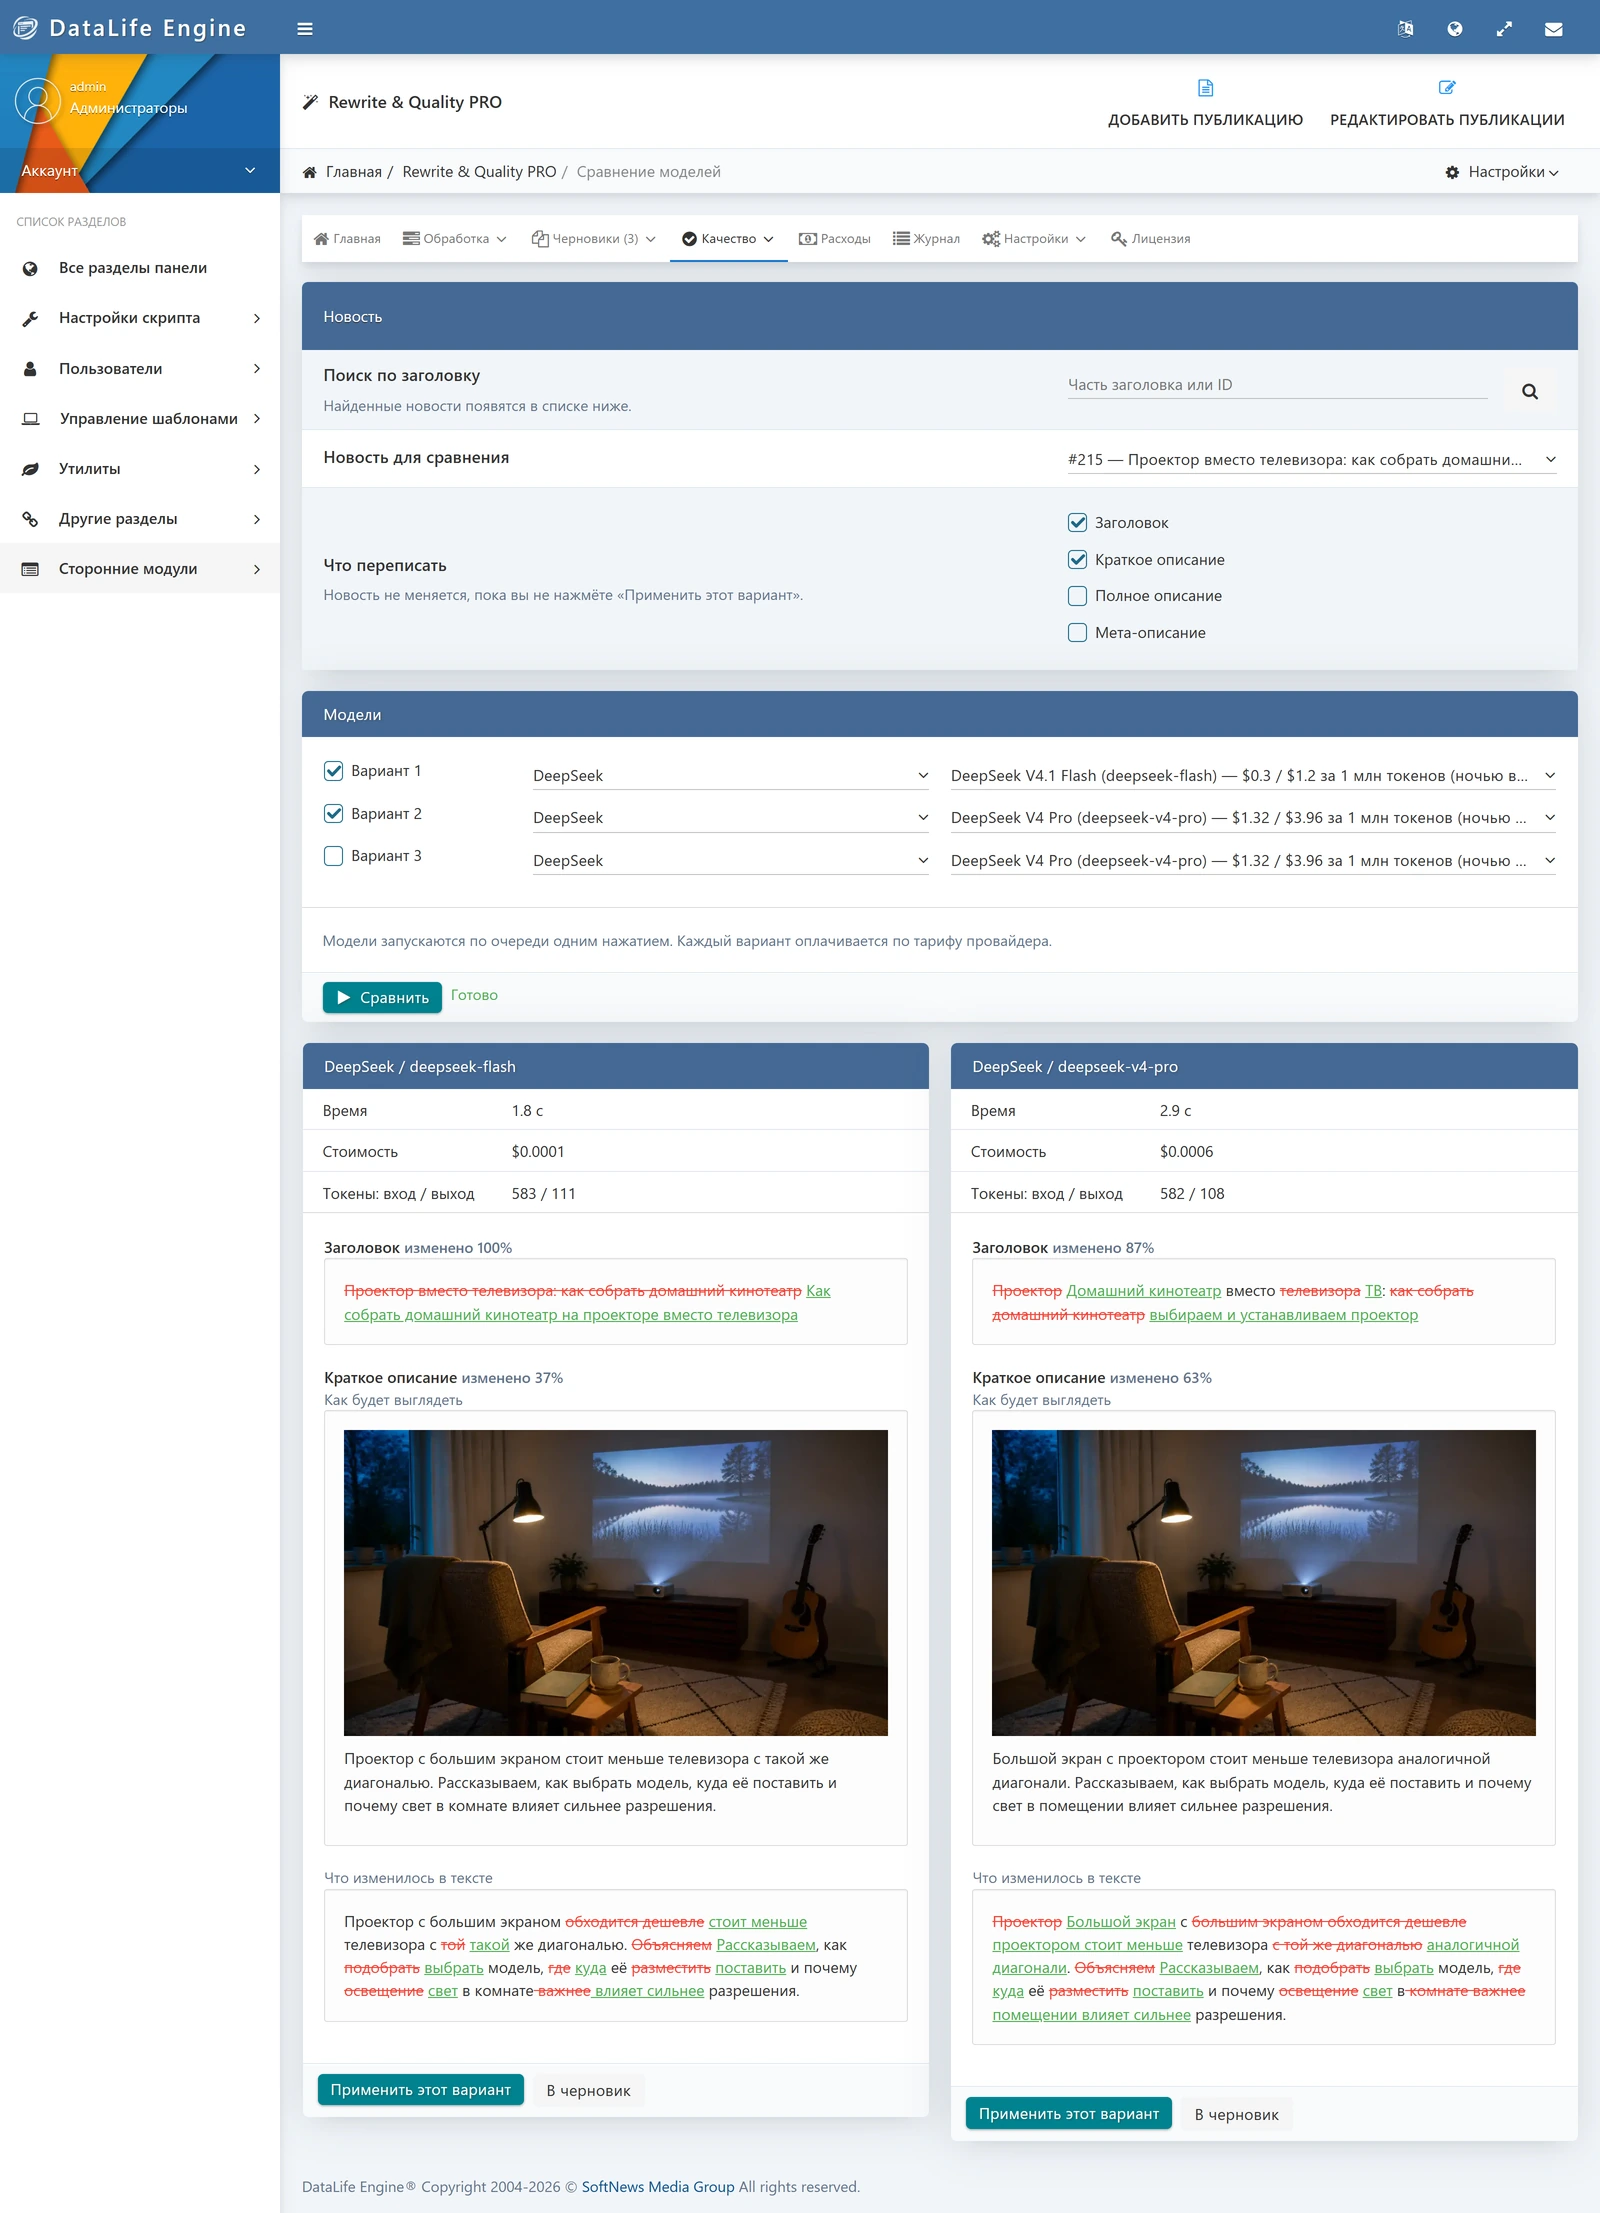Apply the deepseek-v4-pro variant
Image resolution: width=1600 pixels, height=2213 pixels.
[x=1068, y=2113]
